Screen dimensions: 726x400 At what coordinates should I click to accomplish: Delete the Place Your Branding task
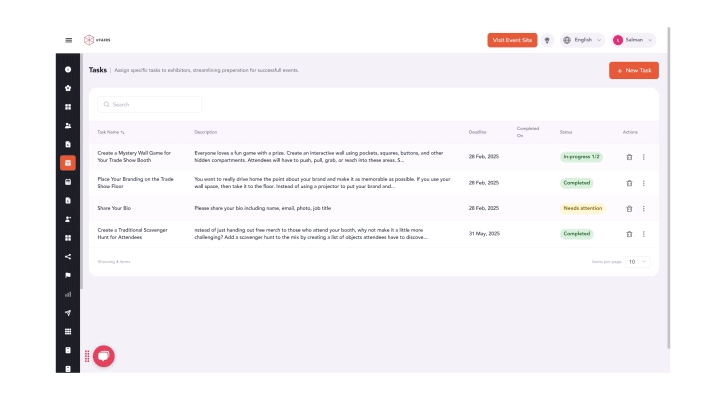[629, 183]
